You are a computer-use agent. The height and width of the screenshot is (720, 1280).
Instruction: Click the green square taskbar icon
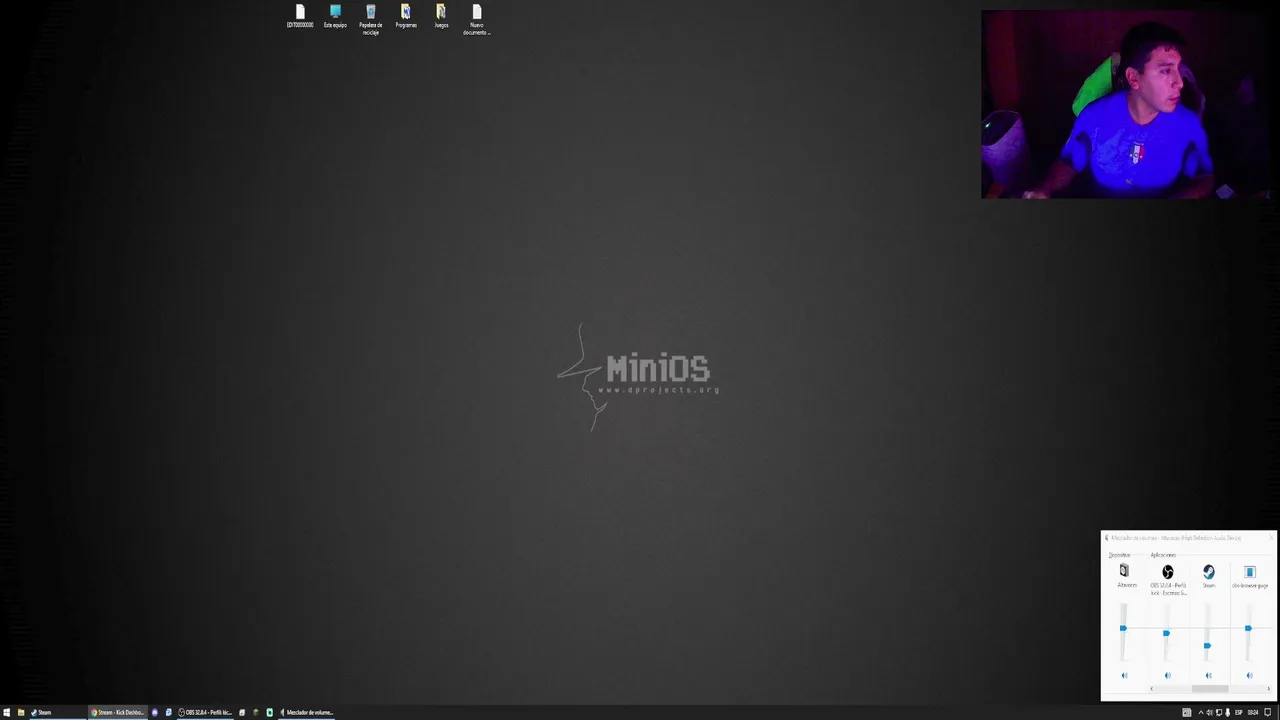270,712
